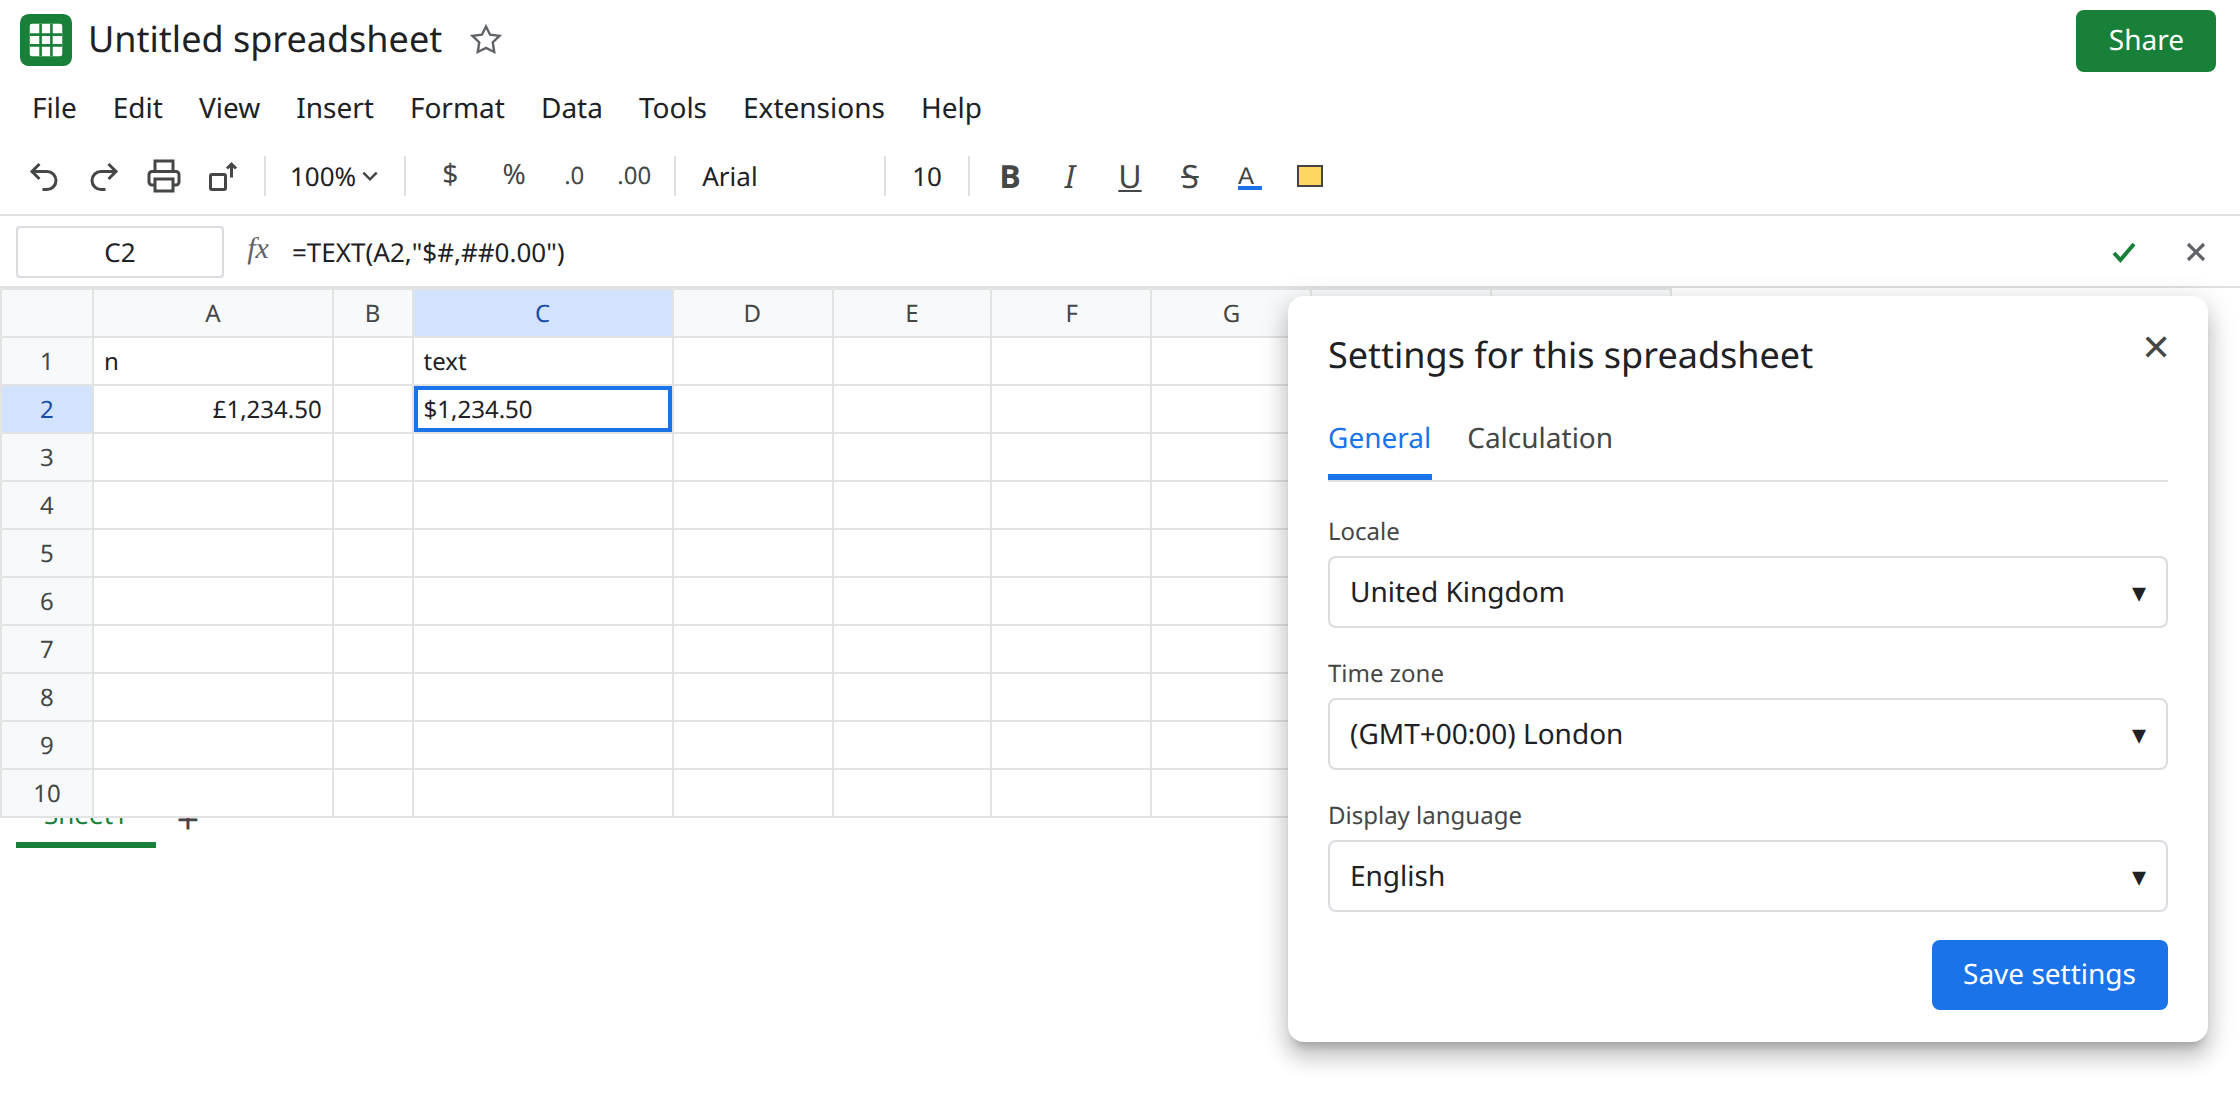The height and width of the screenshot is (1120, 2240).
Task: Click the formula bar text
Action: 428,252
